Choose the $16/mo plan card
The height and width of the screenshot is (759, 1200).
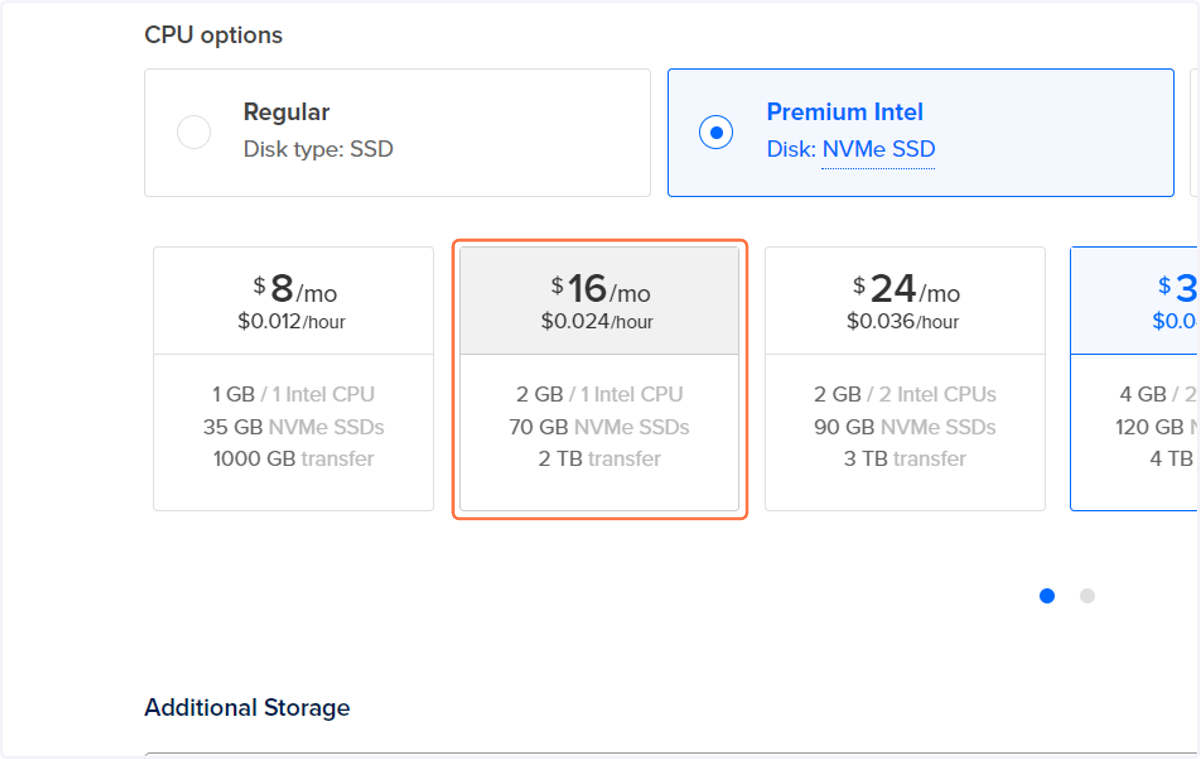[599, 379]
